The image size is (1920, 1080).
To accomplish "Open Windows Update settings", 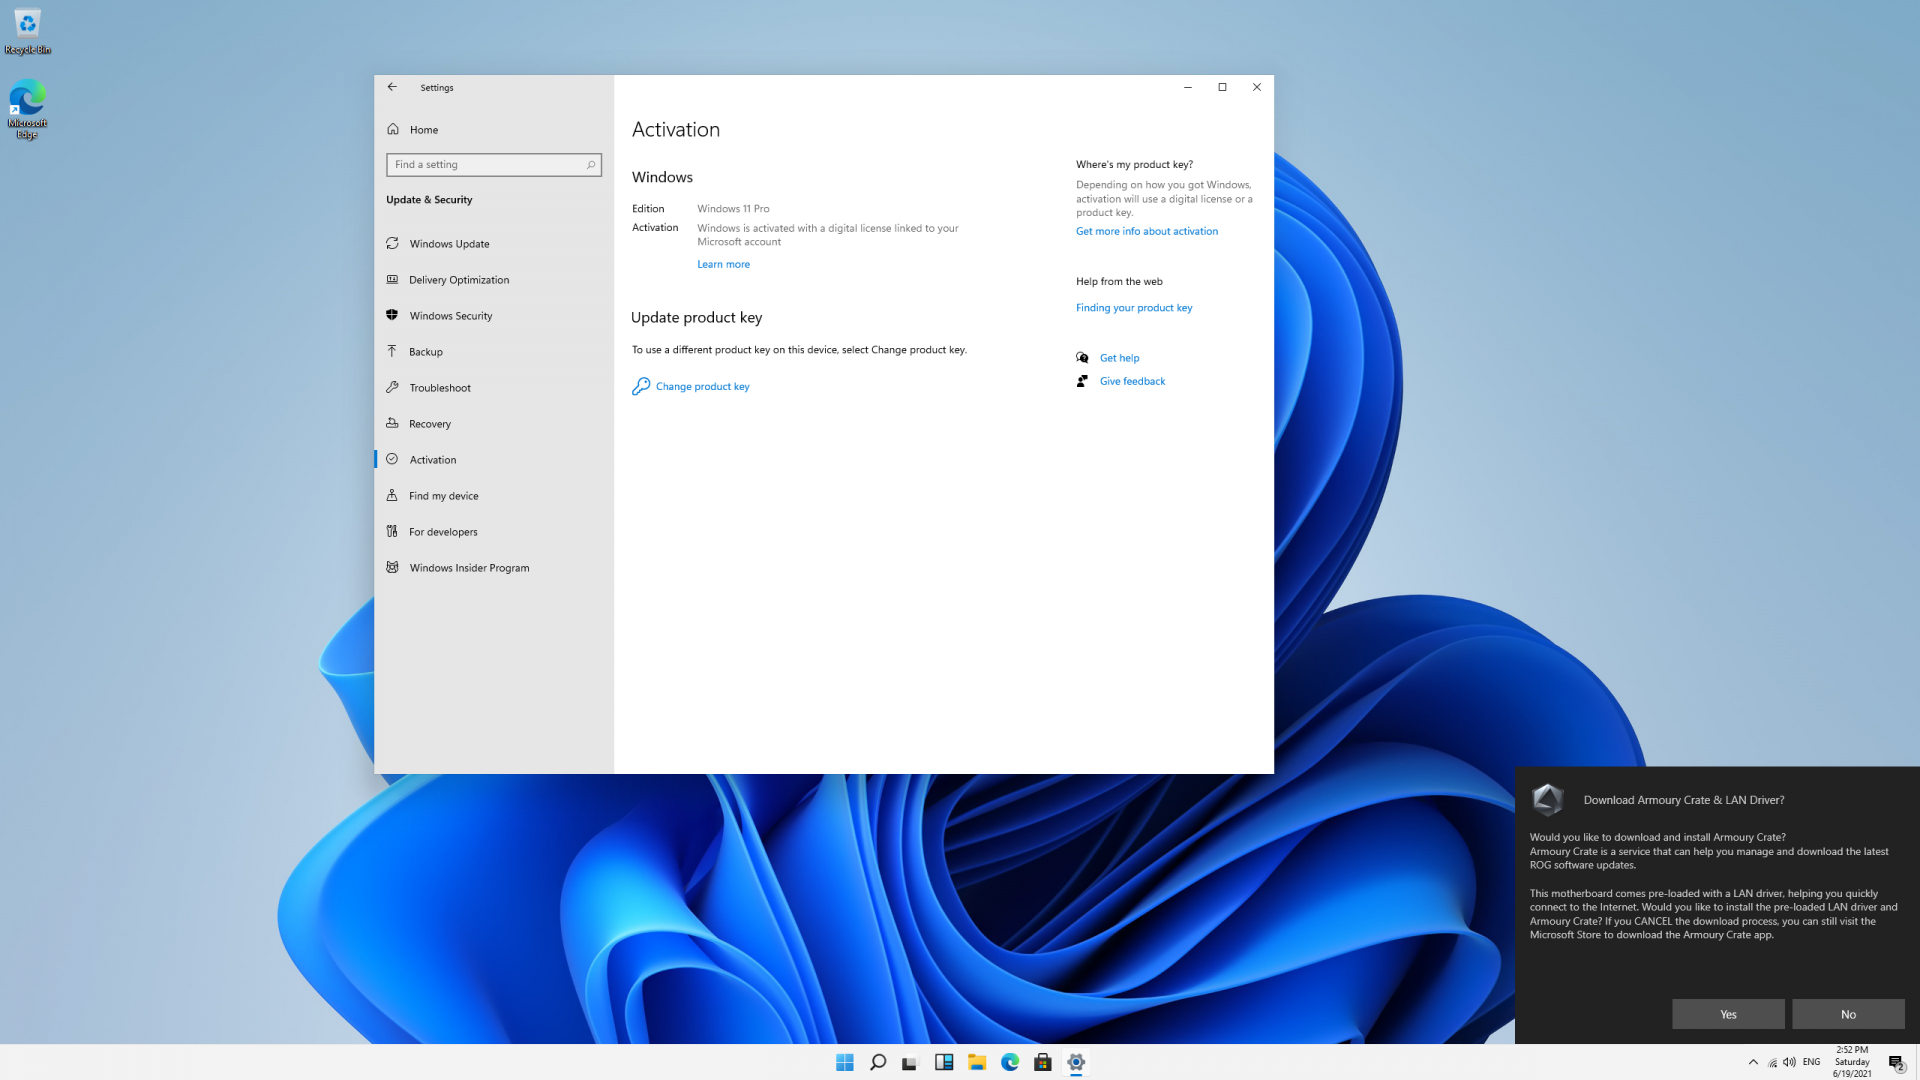I will (x=449, y=244).
